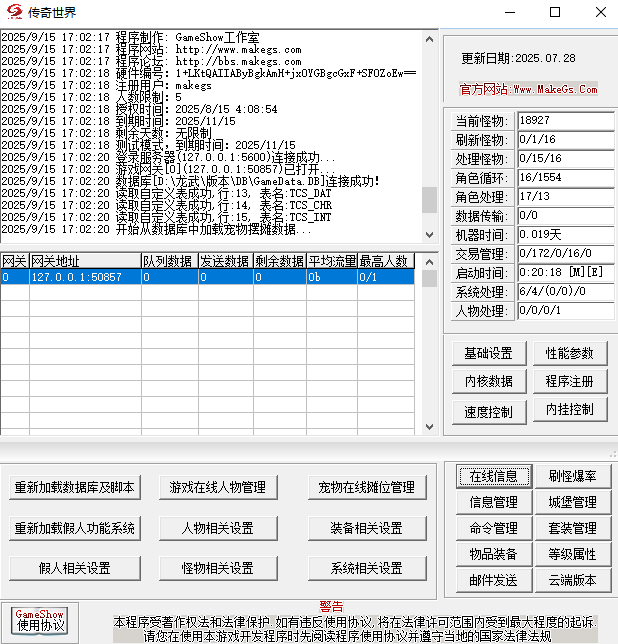Open 宠物在线摊位管理
Screen dimensions: 618x644
pos(367,488)
